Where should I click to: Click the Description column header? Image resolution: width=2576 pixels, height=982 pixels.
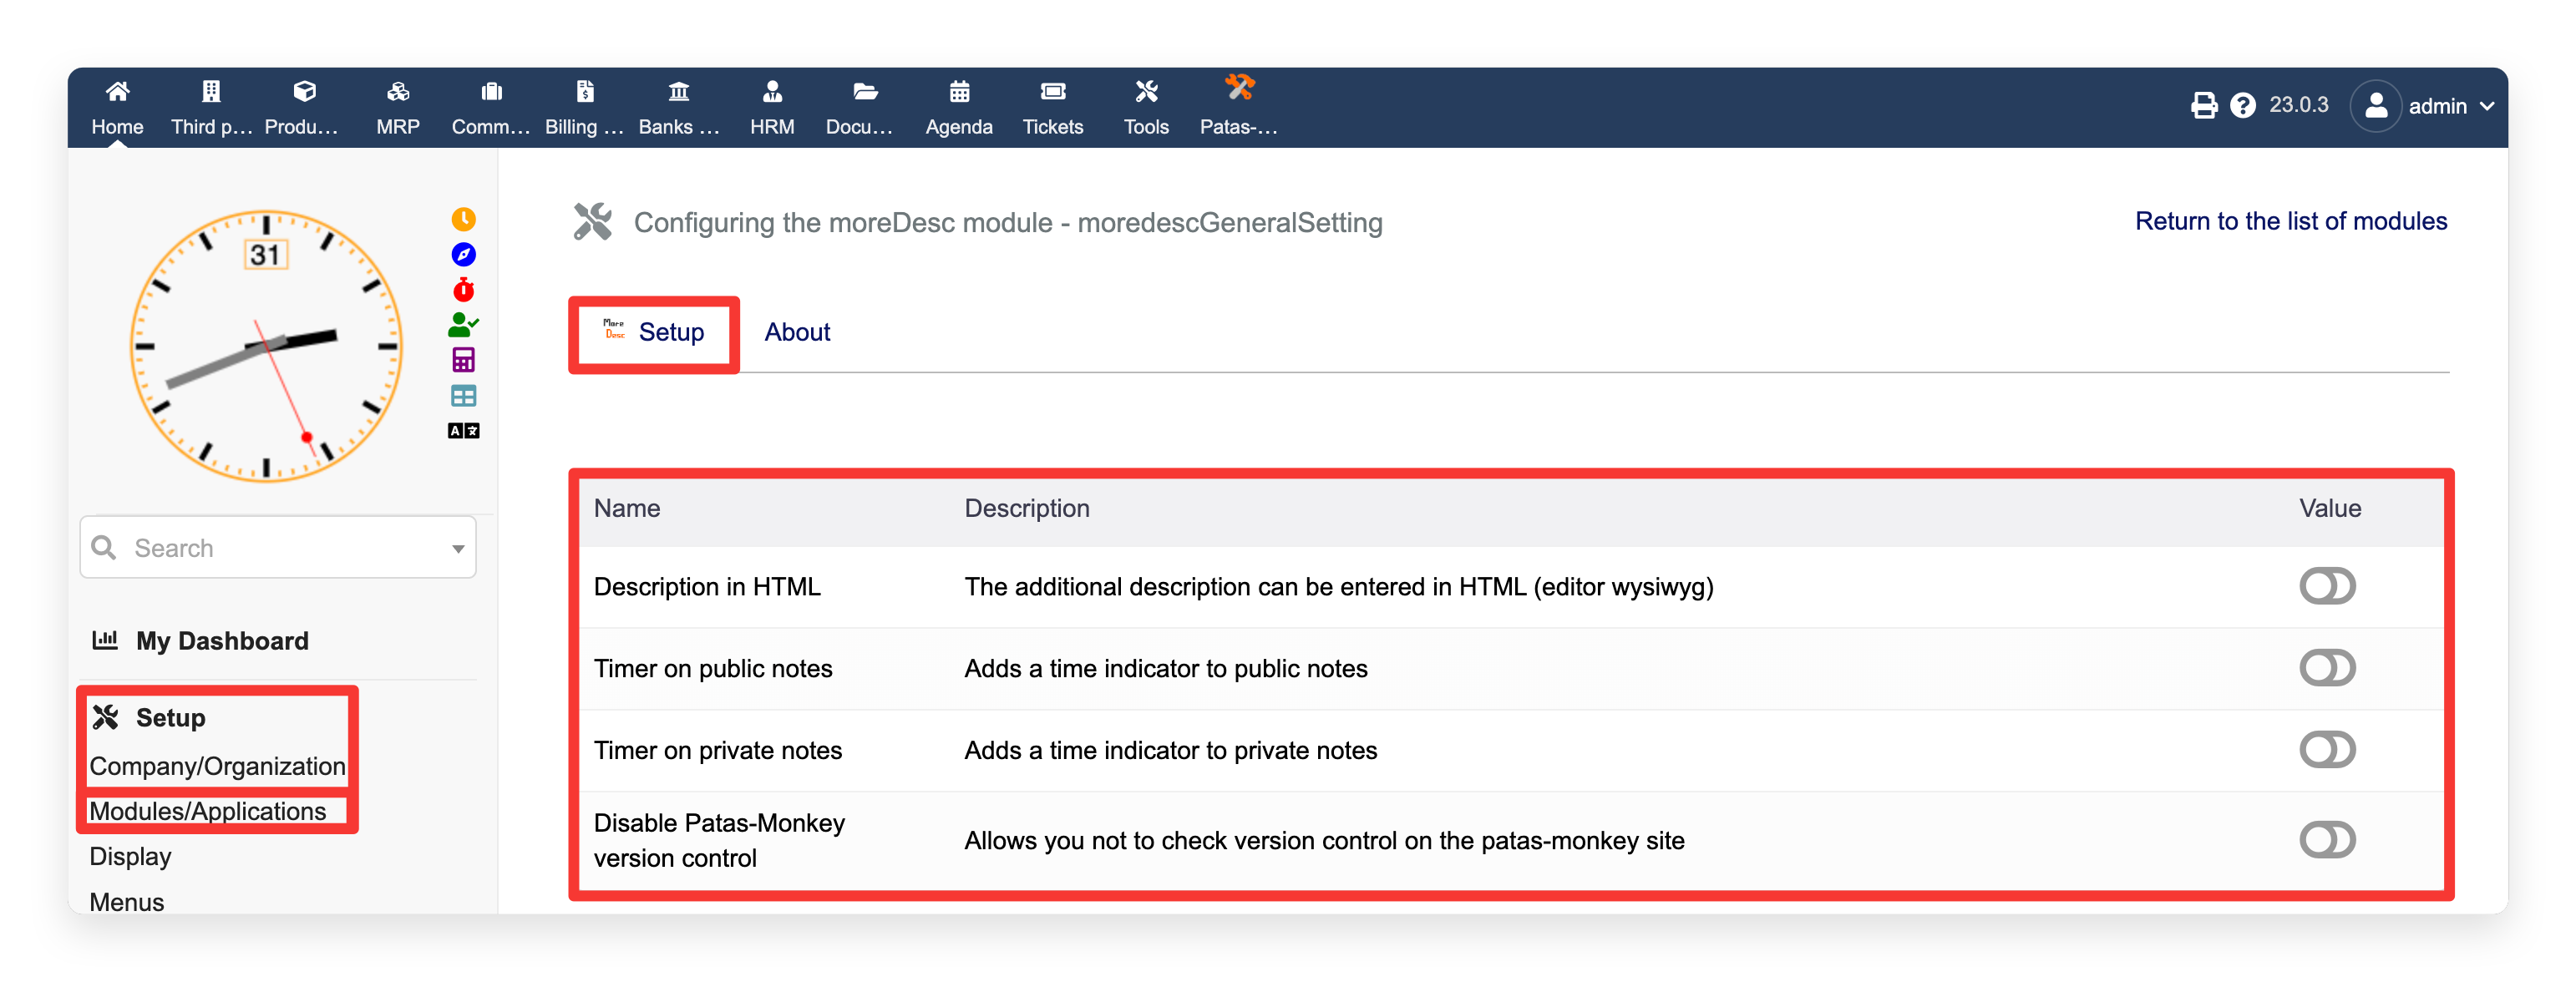(1027, 508)
